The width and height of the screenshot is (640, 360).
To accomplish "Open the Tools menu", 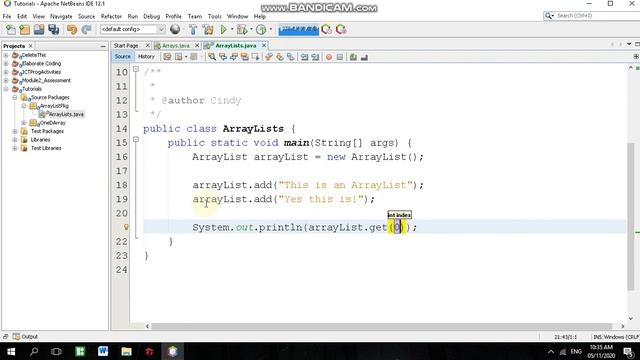I will click(214, 16).
